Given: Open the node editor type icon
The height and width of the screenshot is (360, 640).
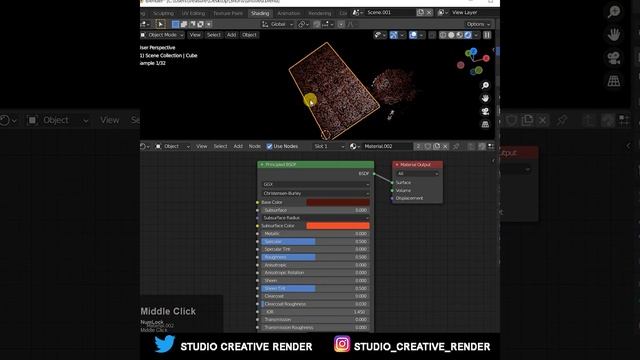Looking at the screenshot, I should (144, 146).
